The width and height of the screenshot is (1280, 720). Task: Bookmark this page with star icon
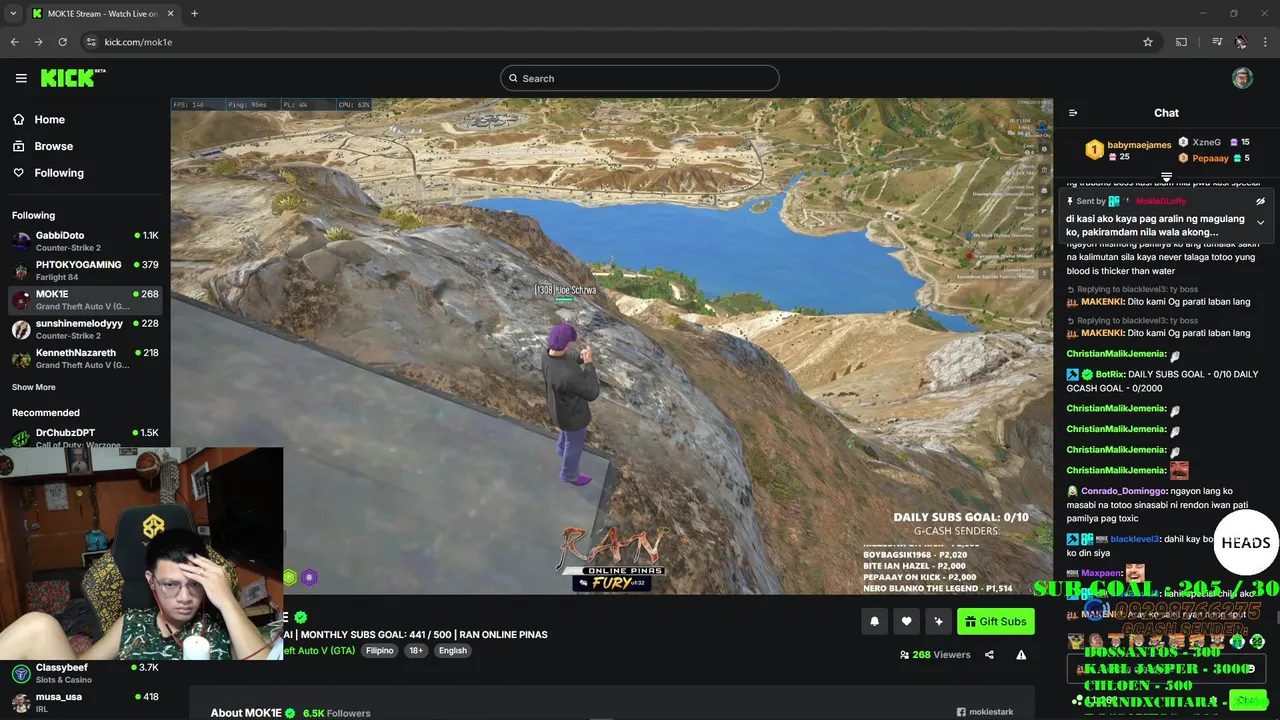point(1148,42)
